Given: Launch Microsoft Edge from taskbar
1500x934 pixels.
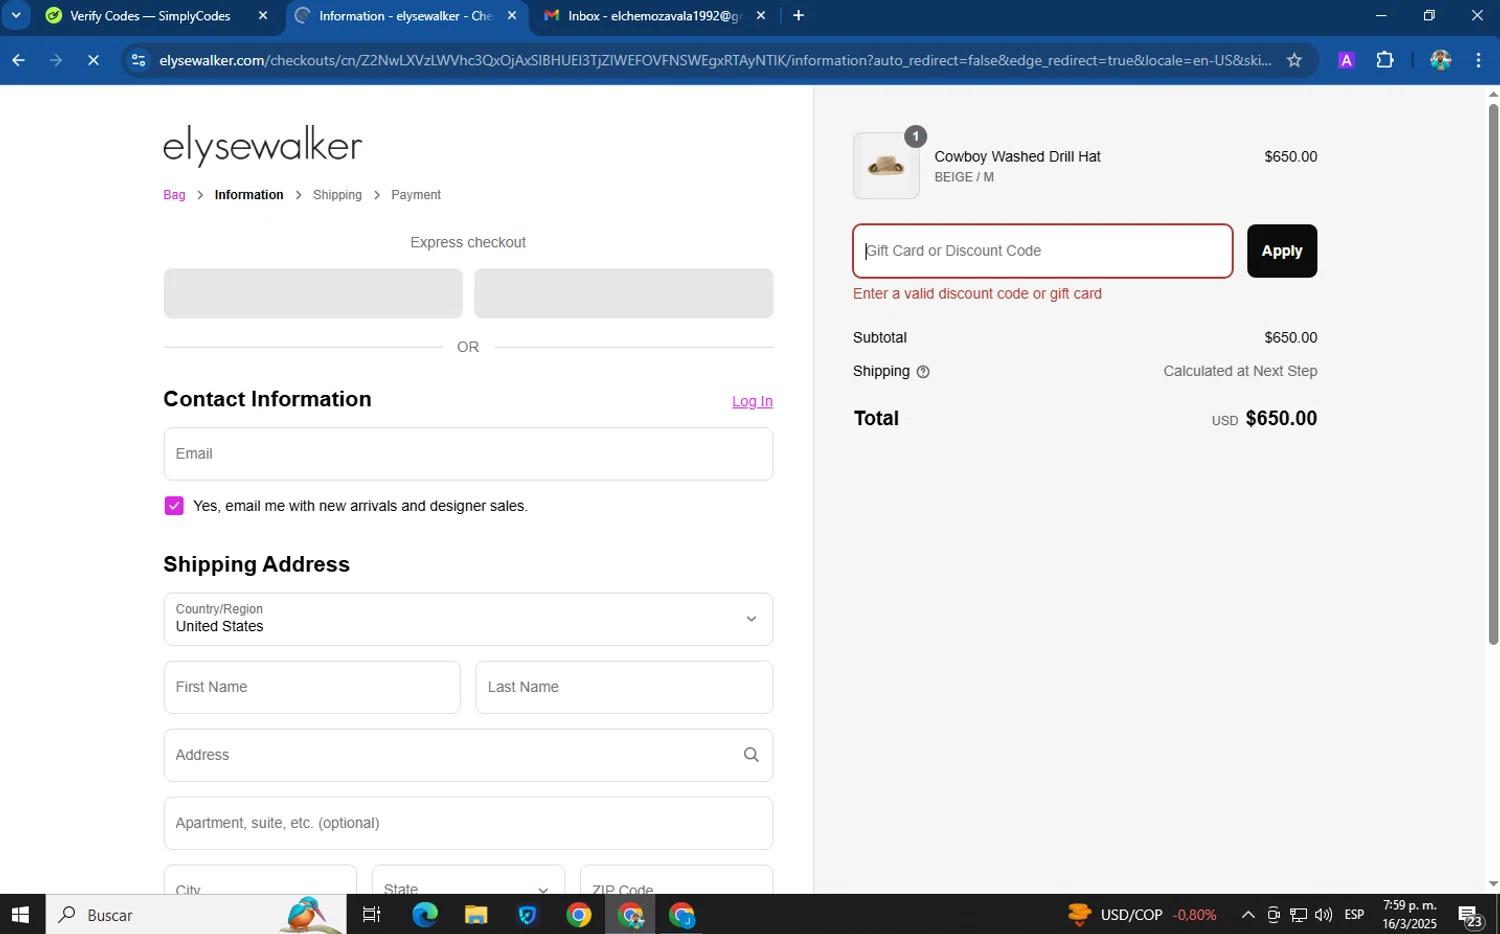Looking at the screenshot, I should [x=425, y=915].
